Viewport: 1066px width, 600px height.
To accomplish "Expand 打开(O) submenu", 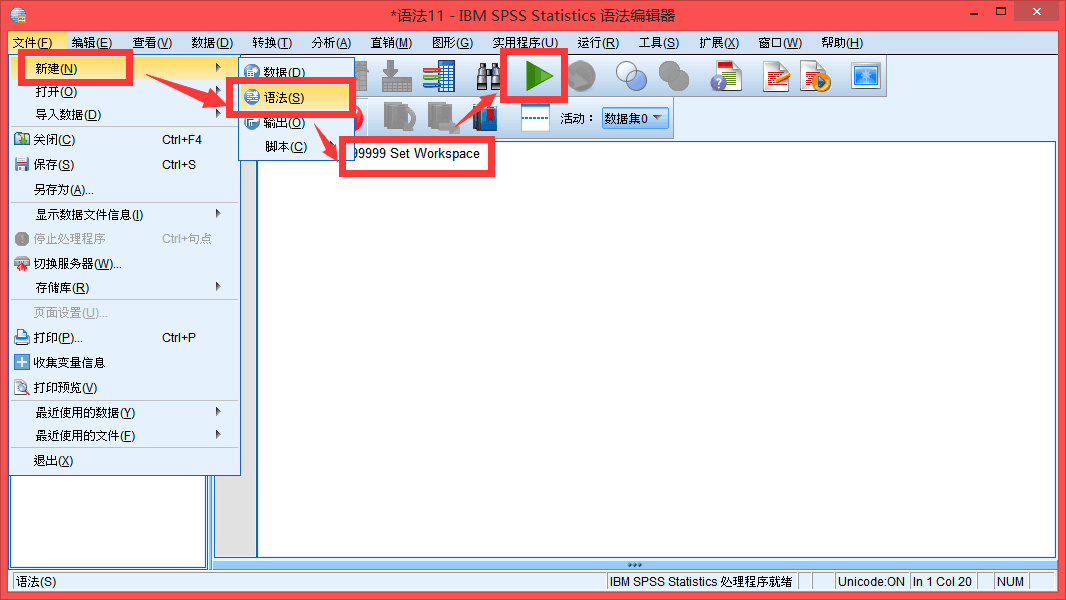I will [x=124, y=91].
